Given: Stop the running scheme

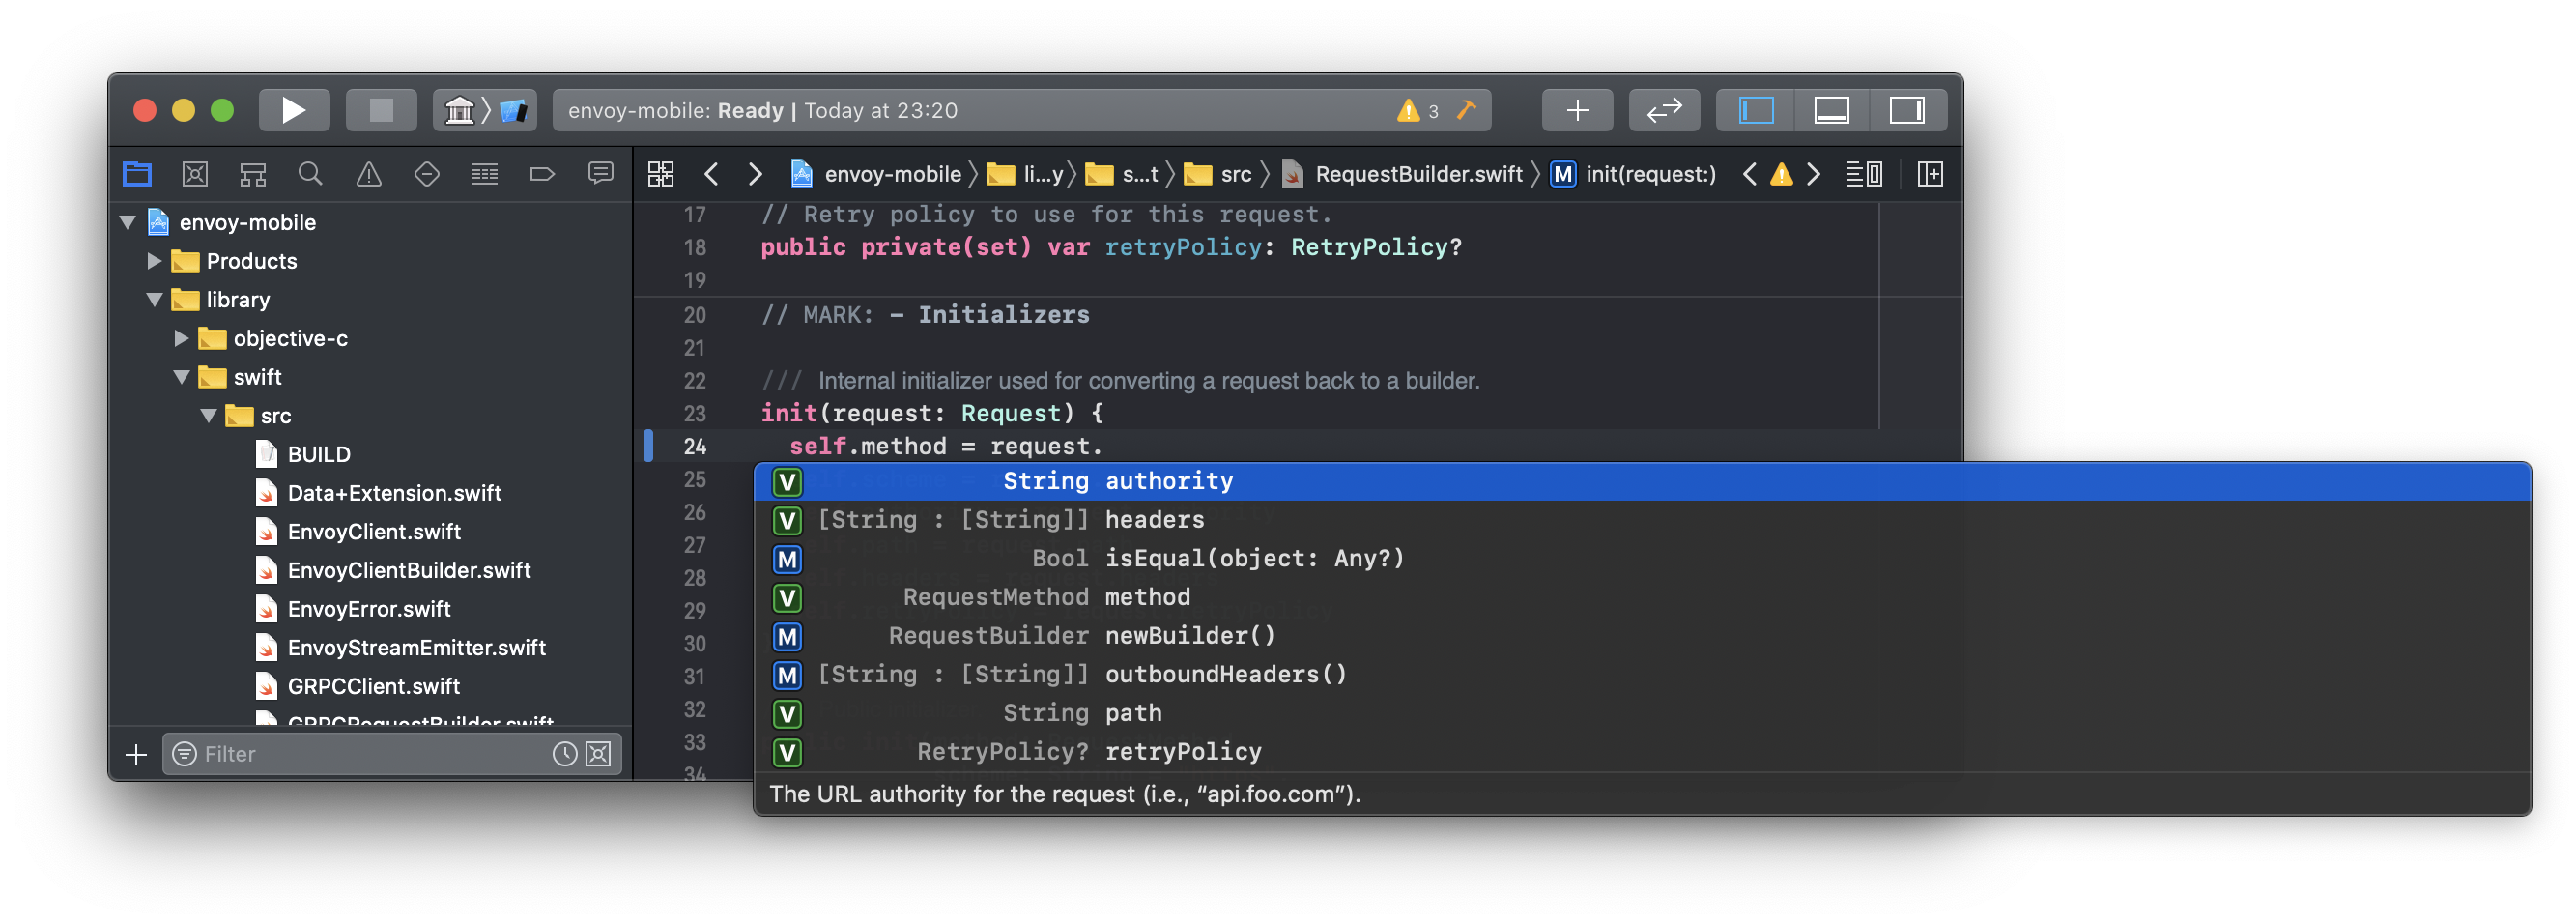Looking at the screenshot, I should pos(381,110).
